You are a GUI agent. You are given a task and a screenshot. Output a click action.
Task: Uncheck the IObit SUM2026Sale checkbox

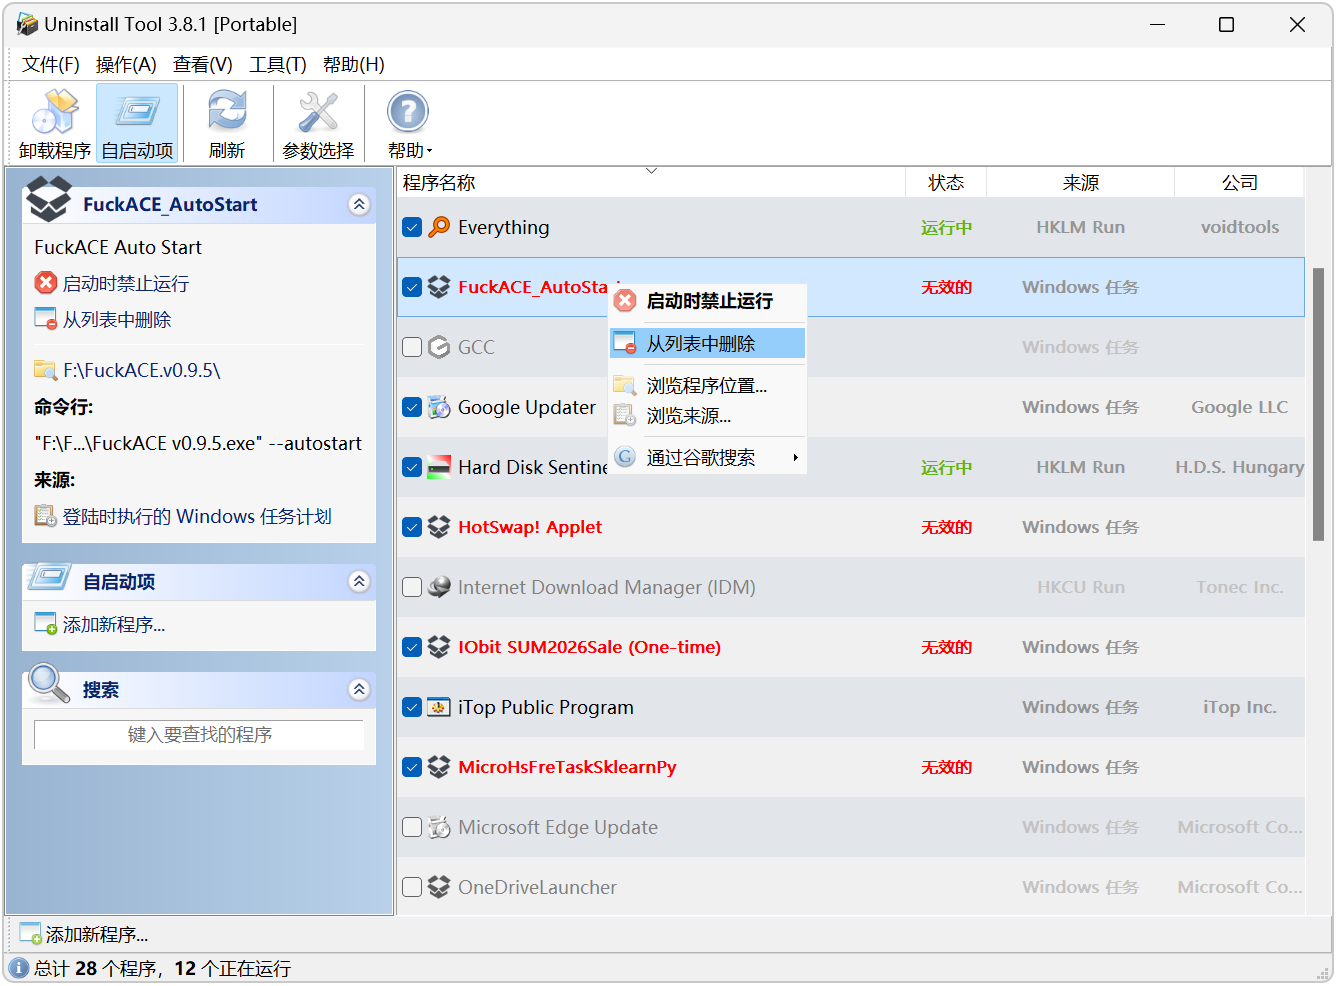tap(412, 647)
